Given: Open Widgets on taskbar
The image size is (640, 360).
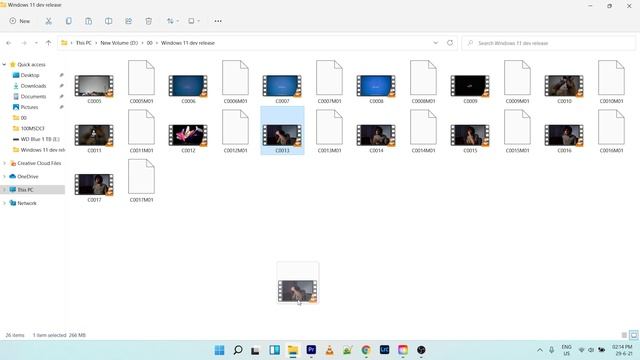Looking at the screenshot, I should (x=274, y=350).
